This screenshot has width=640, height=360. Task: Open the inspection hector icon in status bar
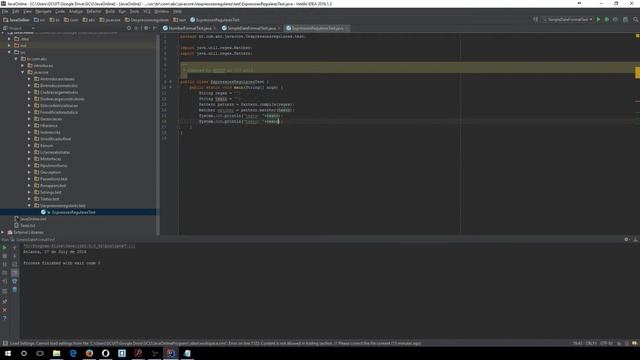click(x=627, y=343)
